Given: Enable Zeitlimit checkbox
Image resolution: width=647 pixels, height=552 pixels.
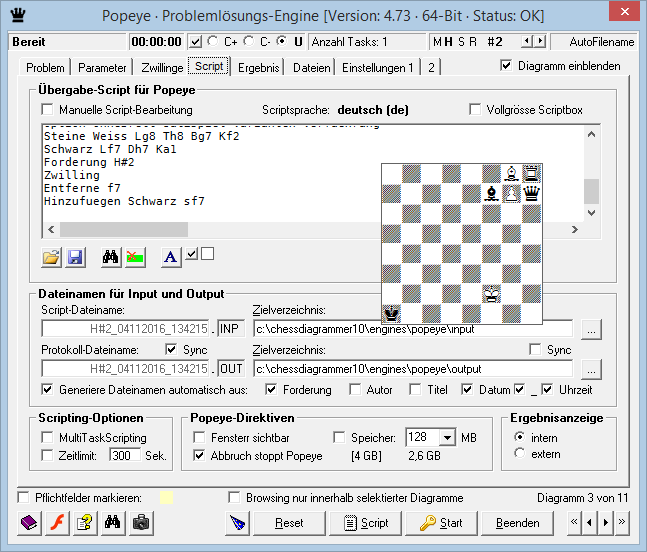Looking at the screenshot, I should point(47,455).
